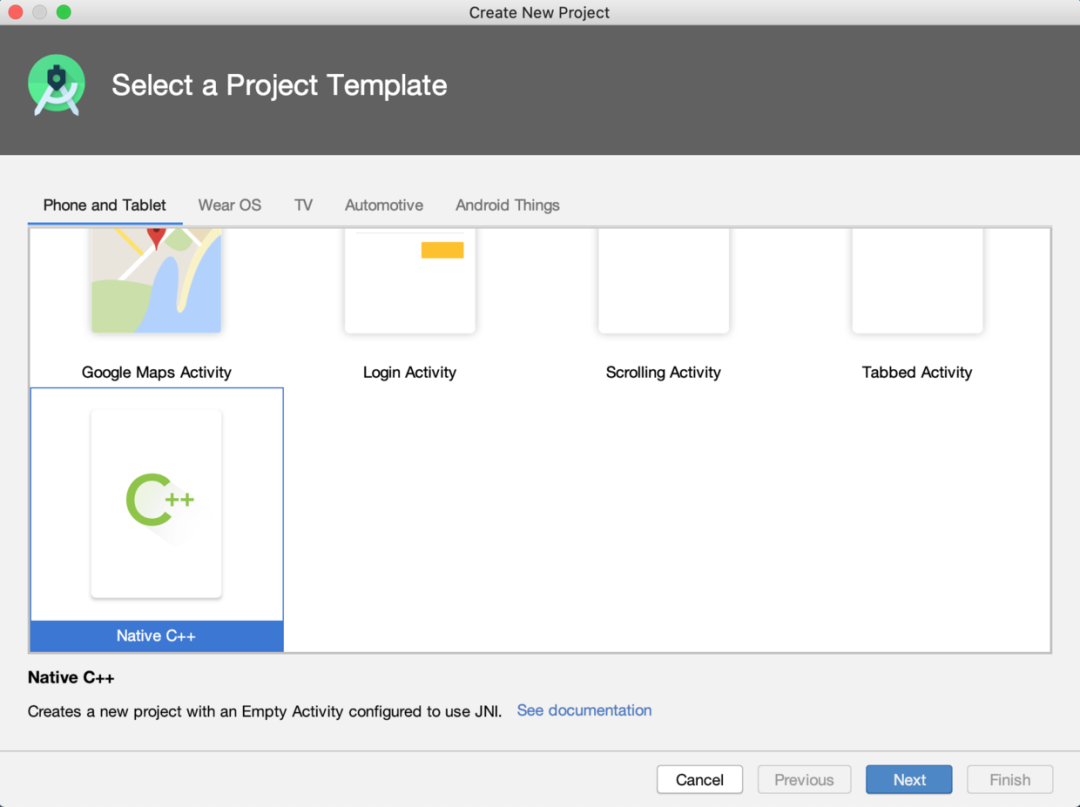1080x807 pixels.
Task: Click the Scrolling Activity label
Action: [663, 373]
